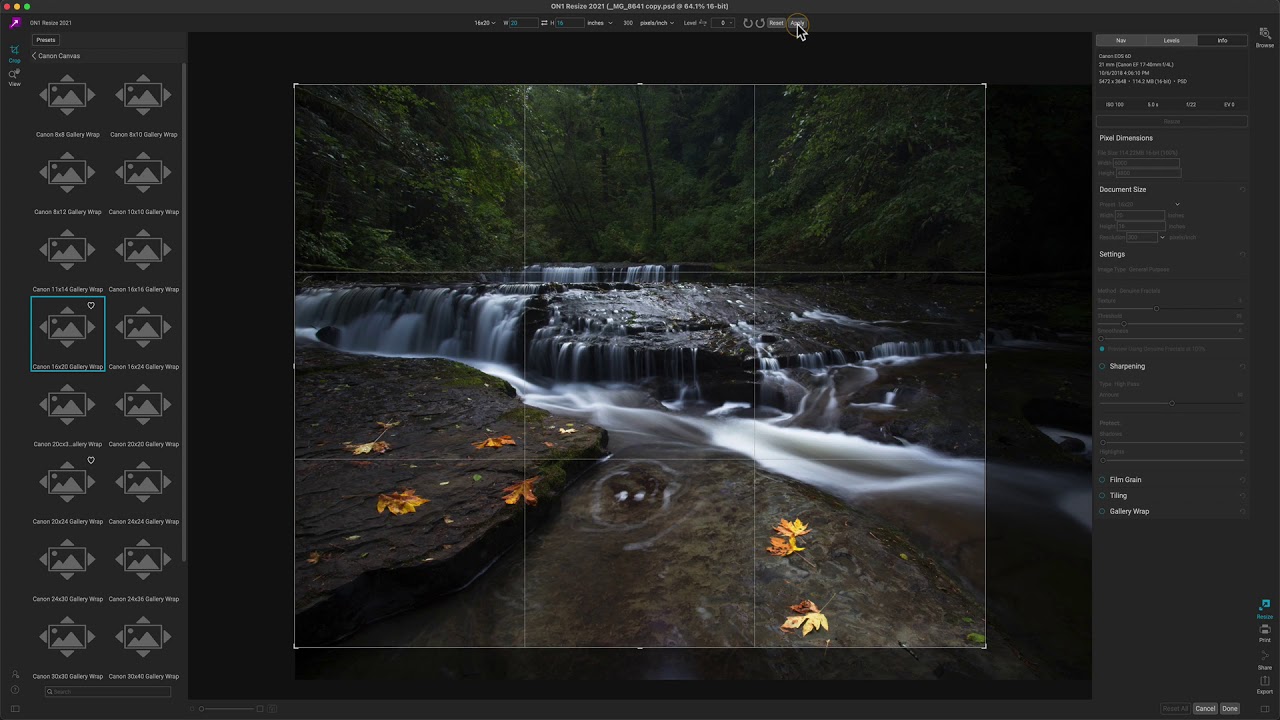Viewport: 1280px width, 720px height.
Task: Click the Pixel Dimensions heading
Action: [x=1126, y=138]
